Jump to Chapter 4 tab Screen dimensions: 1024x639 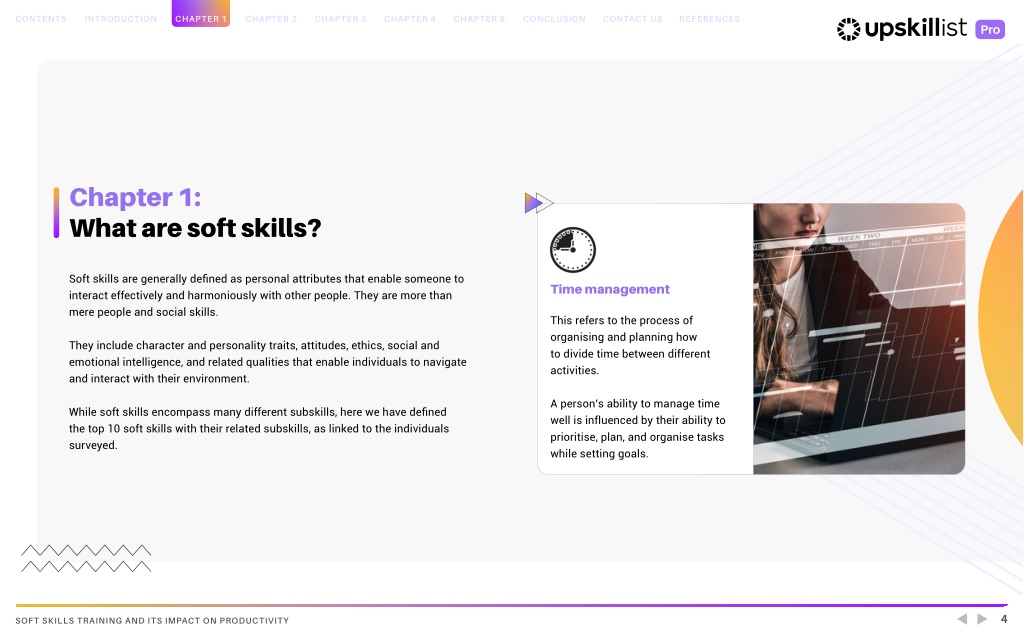click(x=409, y=19)
